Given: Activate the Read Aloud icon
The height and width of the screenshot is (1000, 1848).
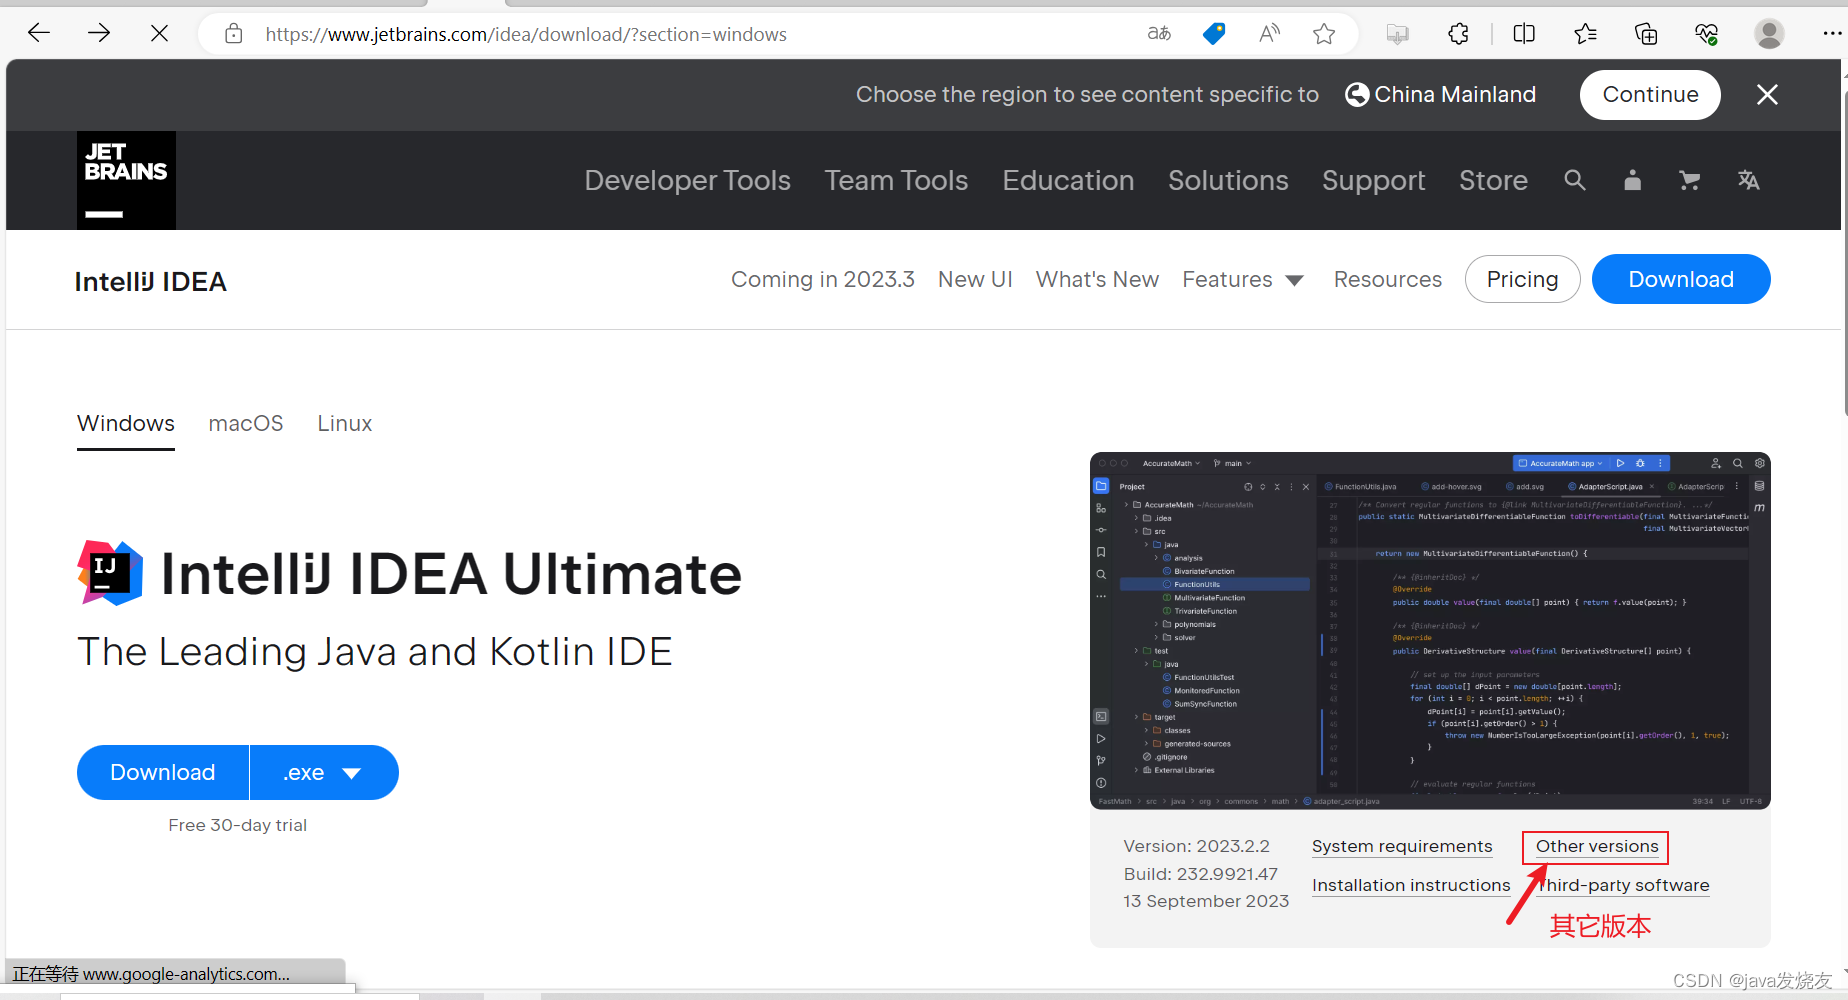Looking at the screenshot, I should [x=1269, y=34].
